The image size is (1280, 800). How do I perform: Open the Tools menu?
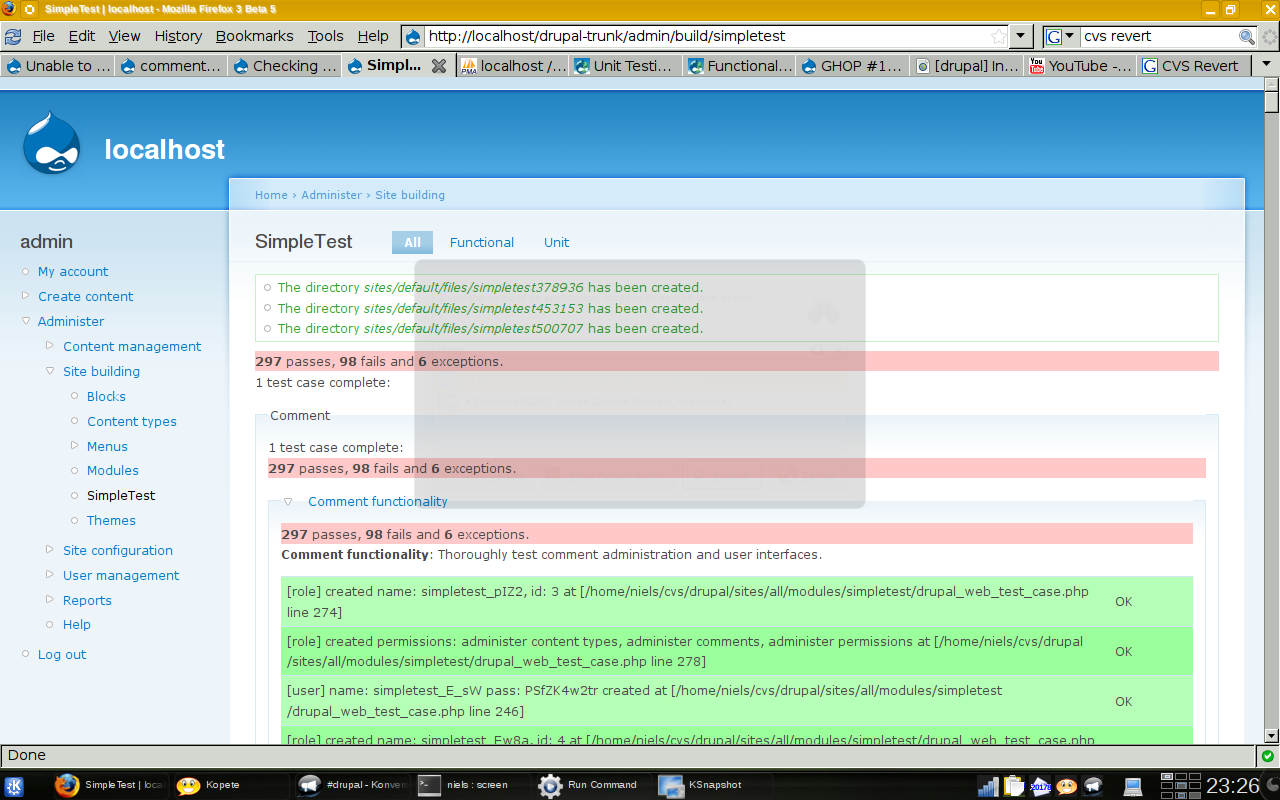pos(325,36)
